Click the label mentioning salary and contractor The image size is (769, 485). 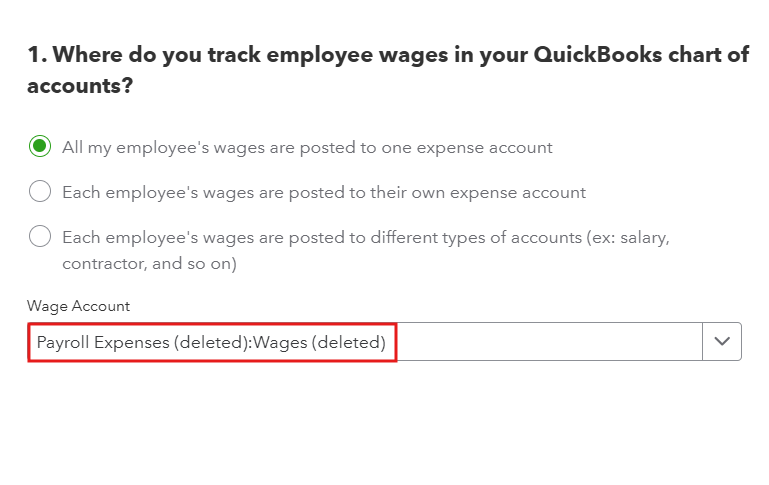click(365, 237)
